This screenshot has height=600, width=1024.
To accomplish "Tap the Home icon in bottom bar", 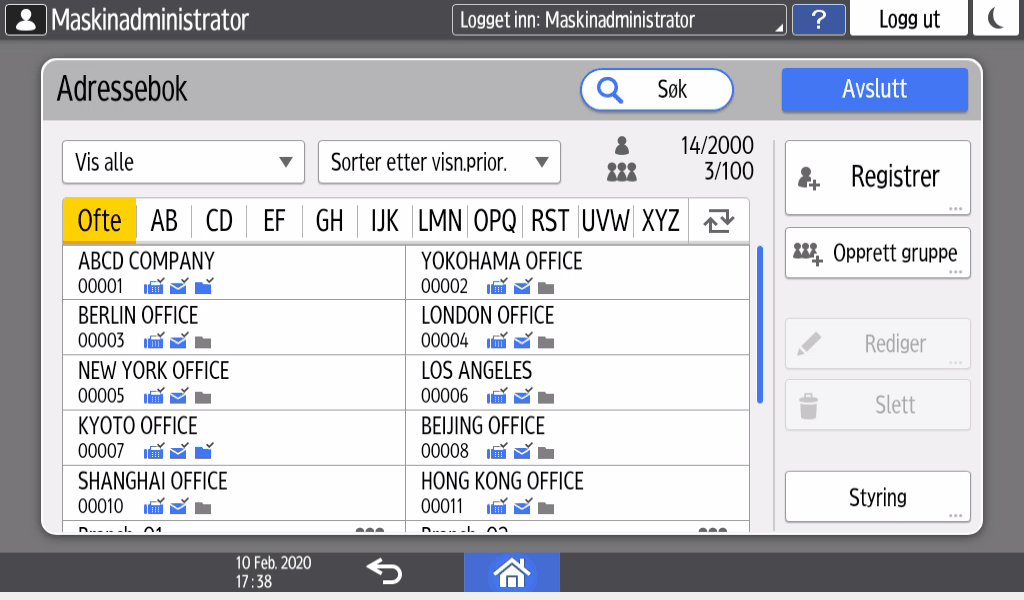I will coord(511,572).
